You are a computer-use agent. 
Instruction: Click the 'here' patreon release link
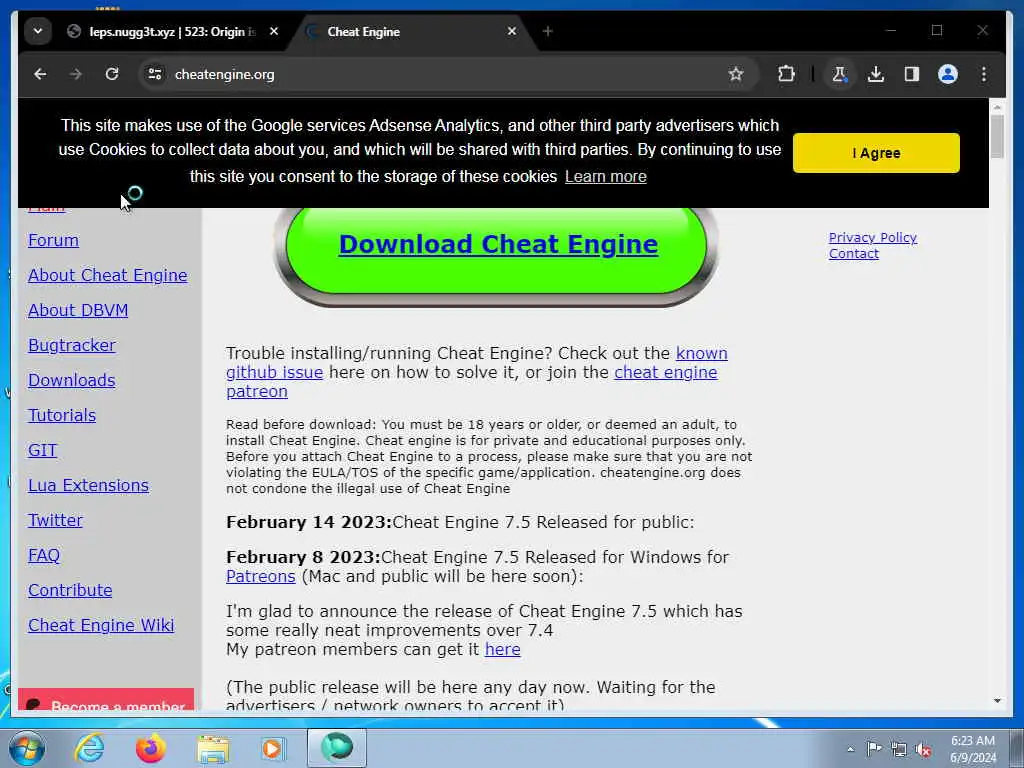click(x=502, y=650)
